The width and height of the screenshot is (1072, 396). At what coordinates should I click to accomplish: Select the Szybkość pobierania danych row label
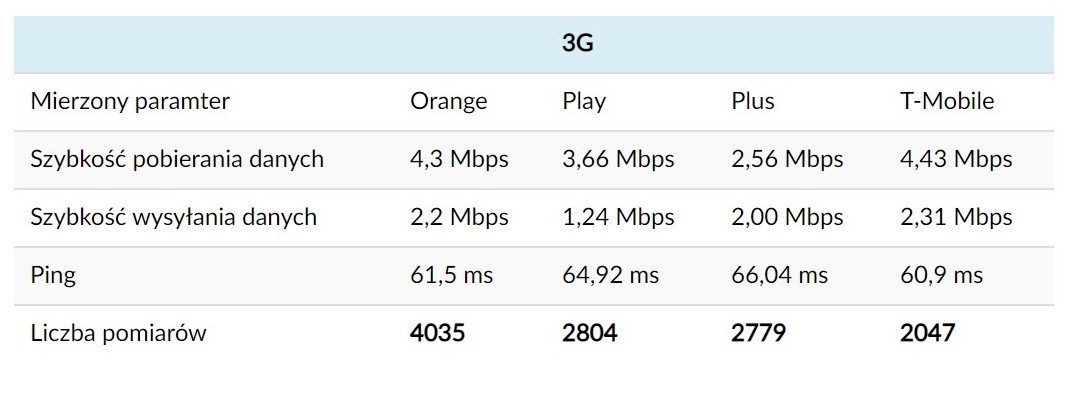pyautogui.click(x=177, y=159)
